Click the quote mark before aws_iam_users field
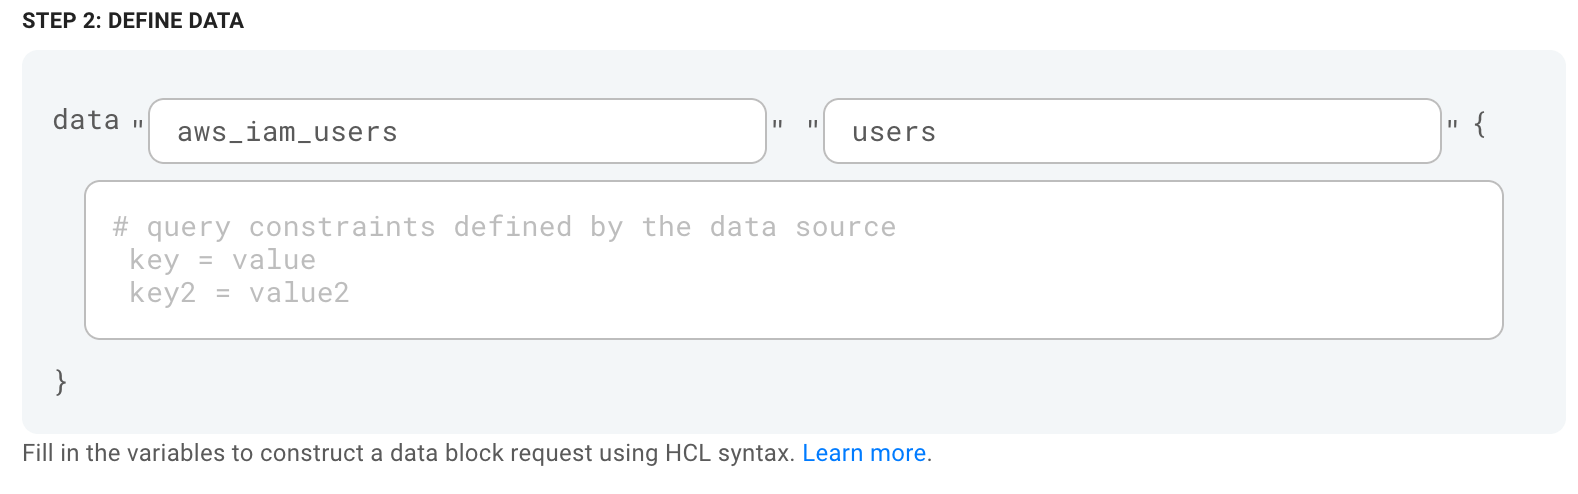Screen dimensions: 1578x494 click(138, 124)
